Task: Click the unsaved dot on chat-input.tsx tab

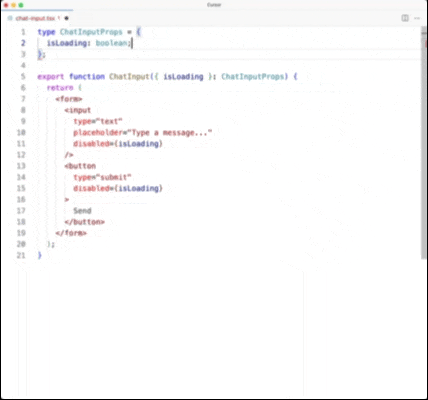Action: (x=66, y=18)
